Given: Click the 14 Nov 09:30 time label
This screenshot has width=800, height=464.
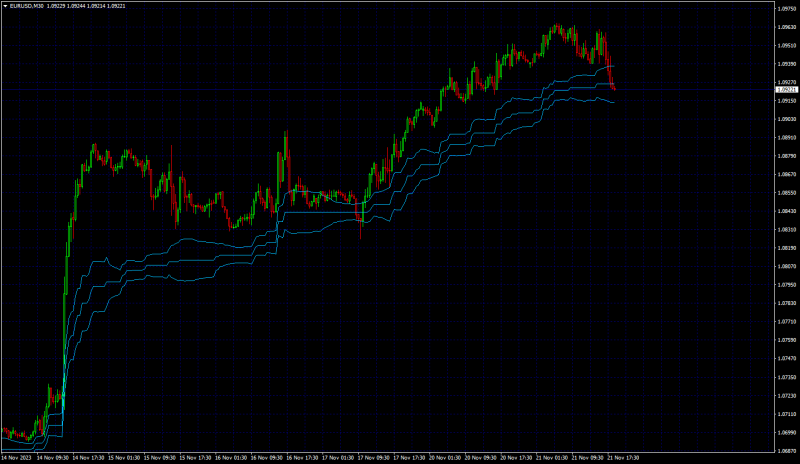Looking at the screenshot, I should [53, 458].
